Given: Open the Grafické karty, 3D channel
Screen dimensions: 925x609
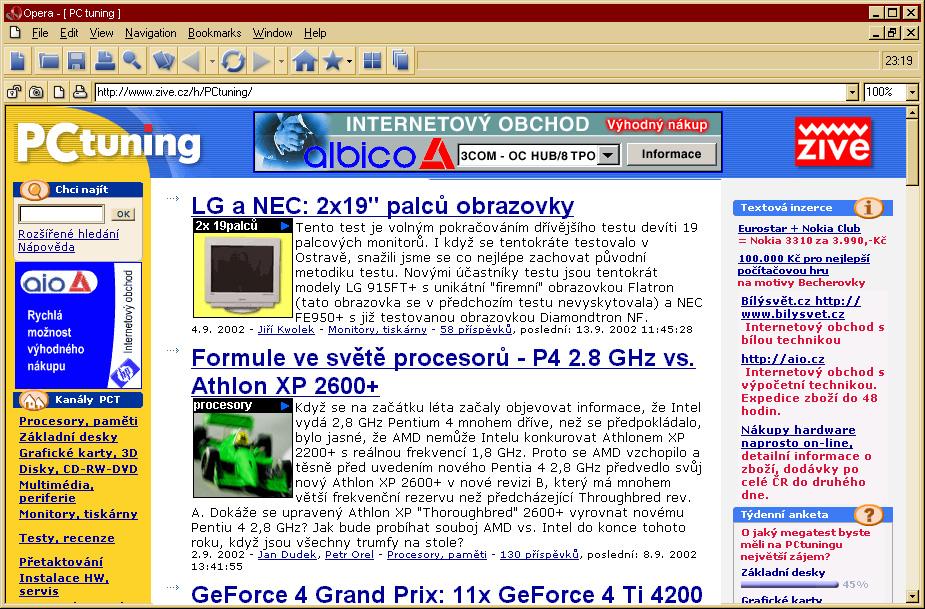Looking at the screenshot, I should [x=78, y=453].
